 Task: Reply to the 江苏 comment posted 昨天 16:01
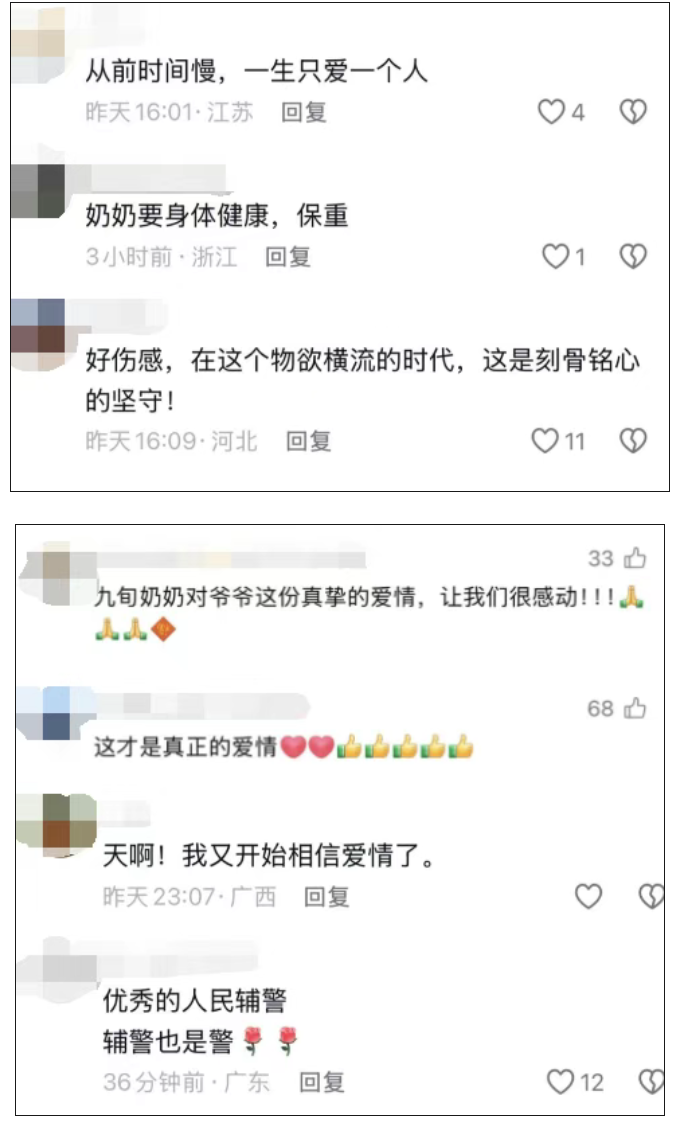click(303, 112)
